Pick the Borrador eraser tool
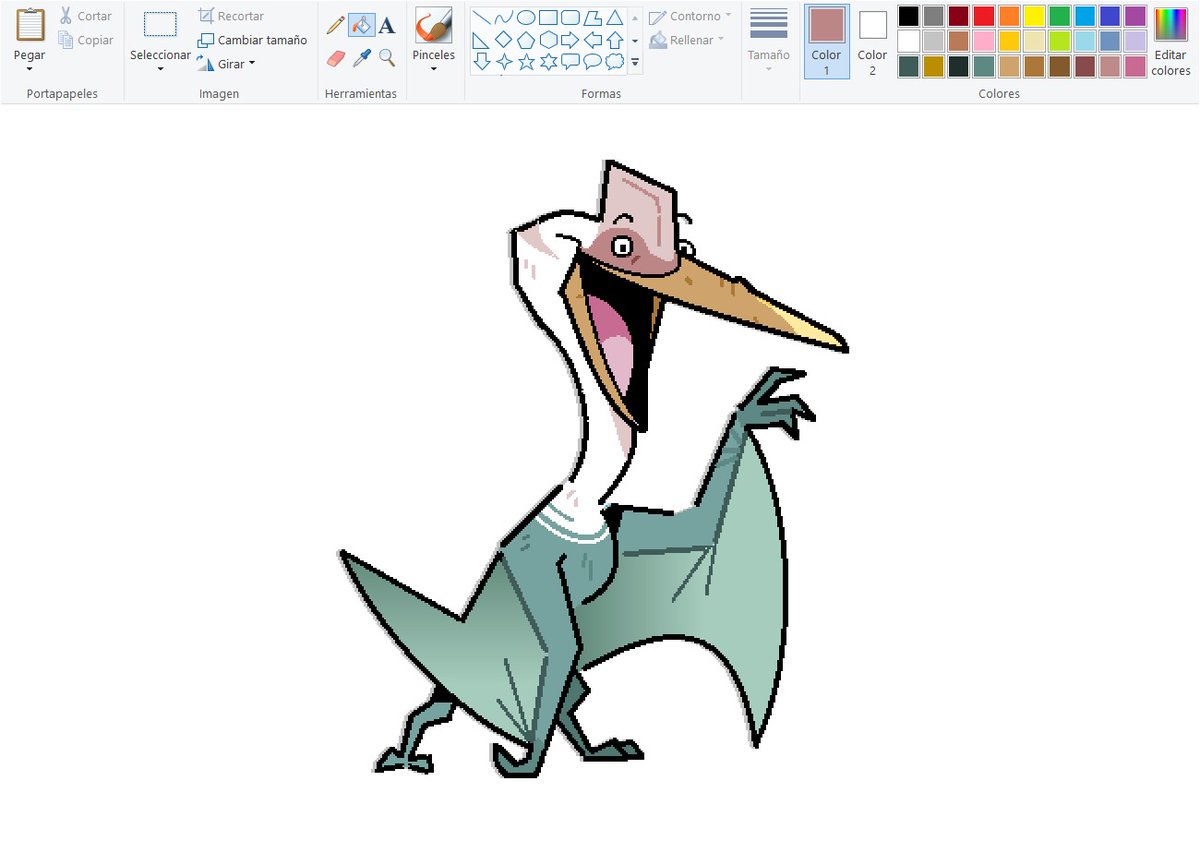The width and height of the screenshot is (1200, 841). pyautogui.click(x=334, y=57)
